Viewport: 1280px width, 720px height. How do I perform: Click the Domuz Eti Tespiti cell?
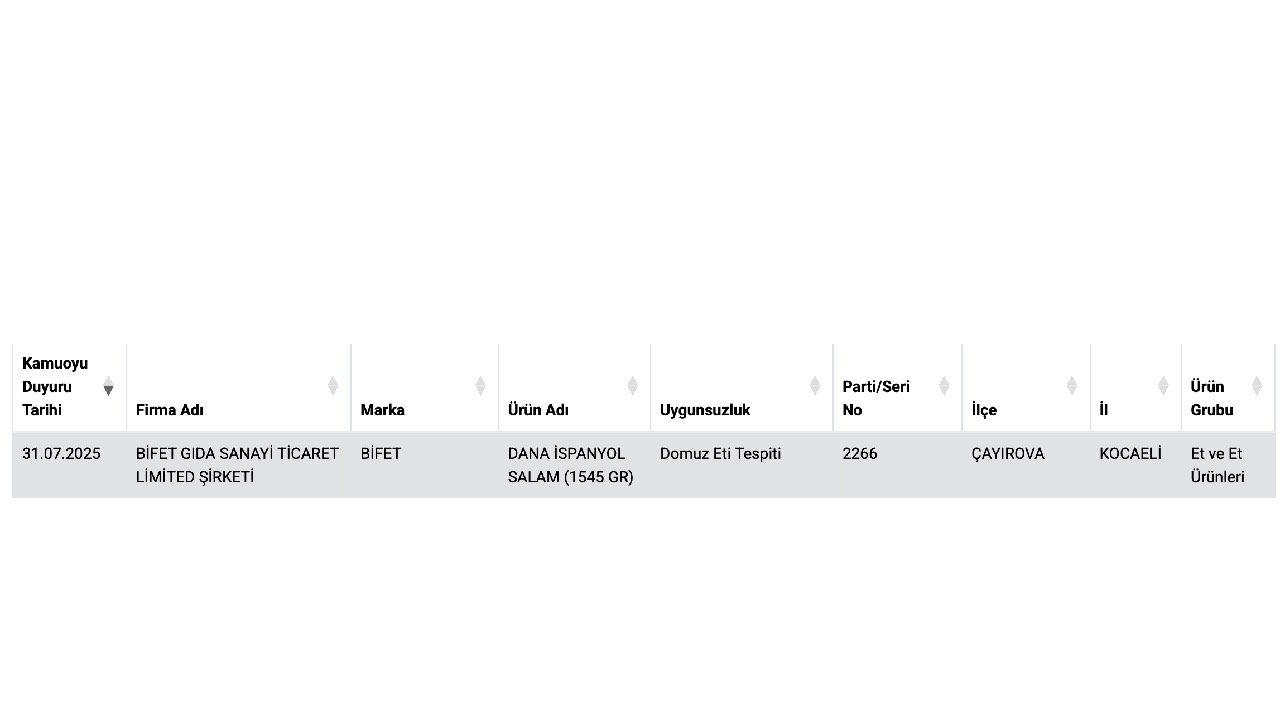(720, 454)
